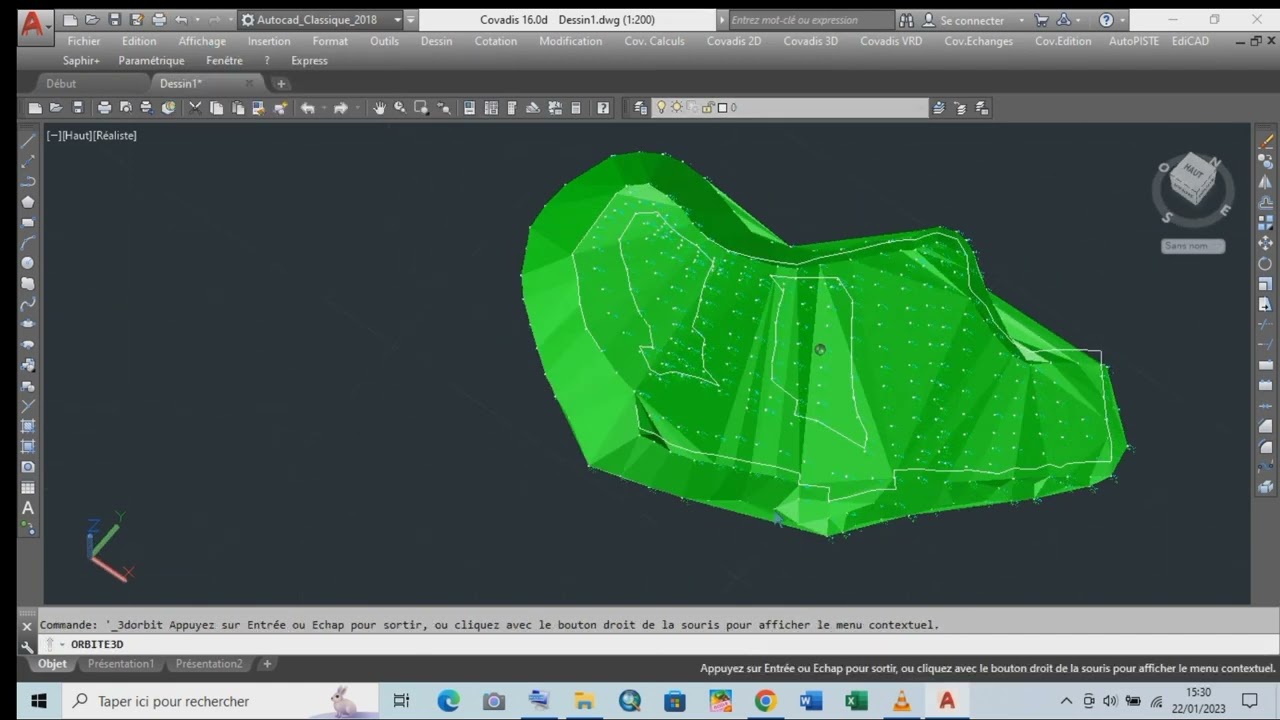
Task: Close the Dessin1 drawing tab
Action: pos(250,84)
